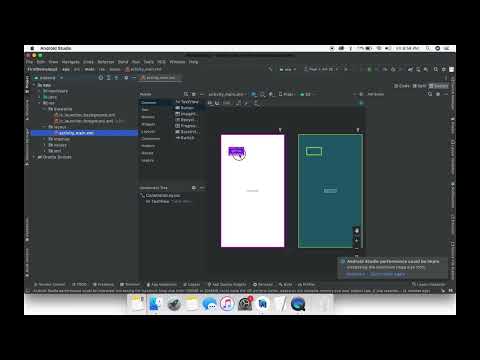Expand the Gradle Scripts node
Image resolution: width=480 pixels, height=360 pixels.
point(34,157)
